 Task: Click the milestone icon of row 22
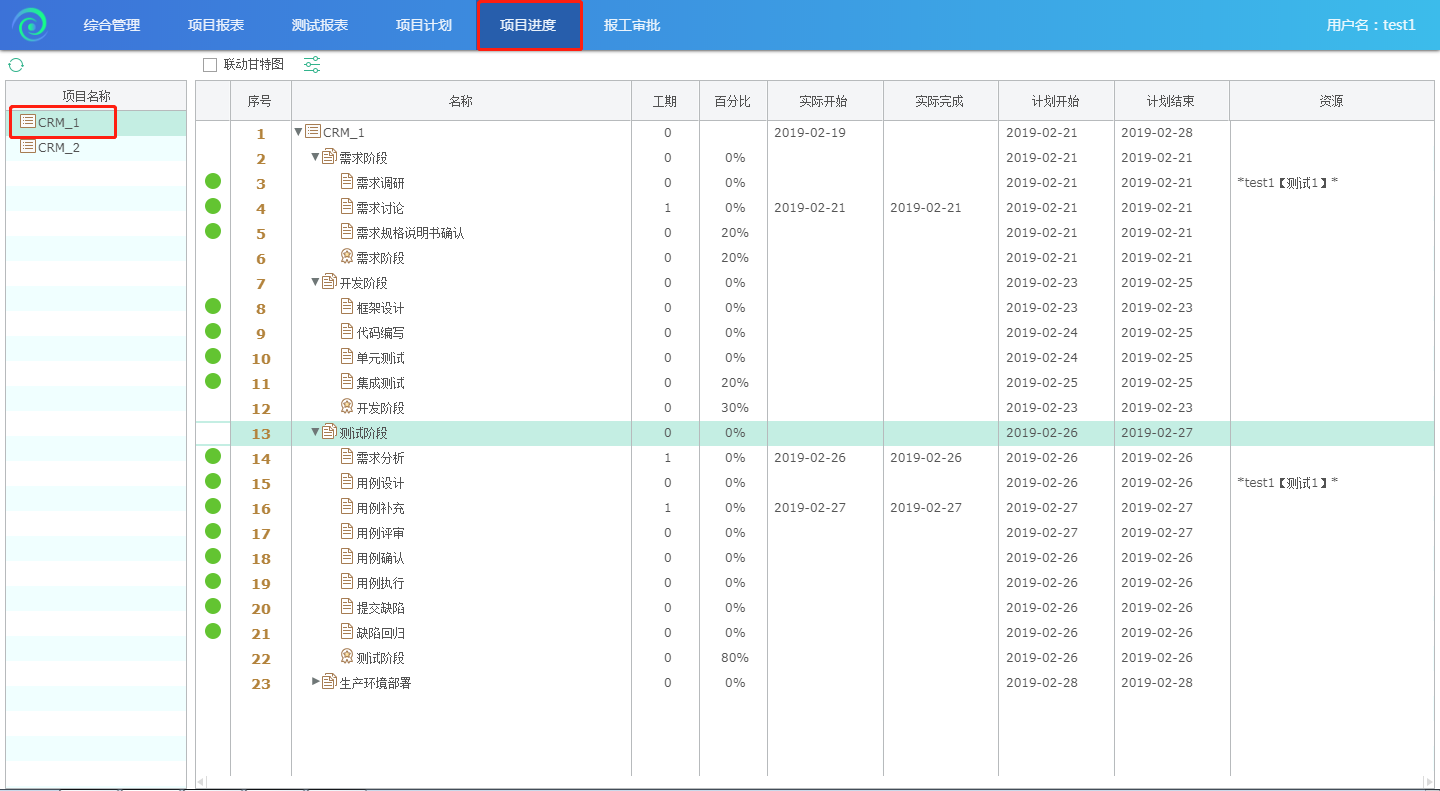(347, 657)
